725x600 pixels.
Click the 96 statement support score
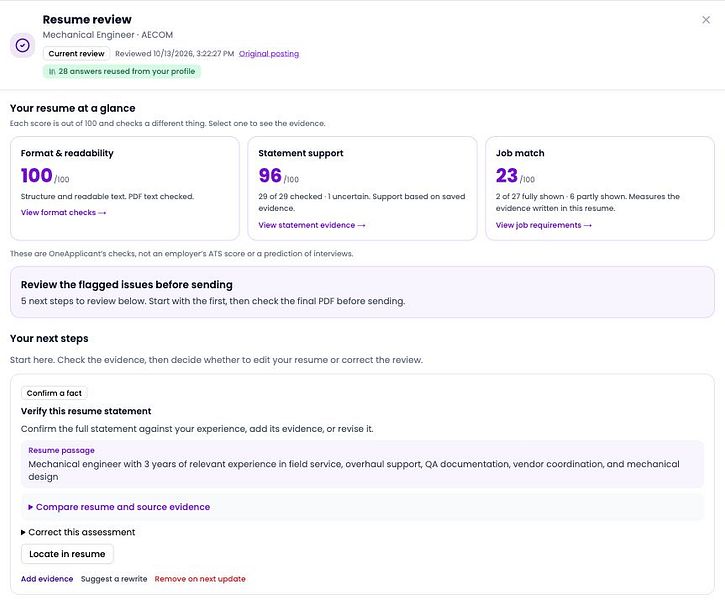coord(270,176)
